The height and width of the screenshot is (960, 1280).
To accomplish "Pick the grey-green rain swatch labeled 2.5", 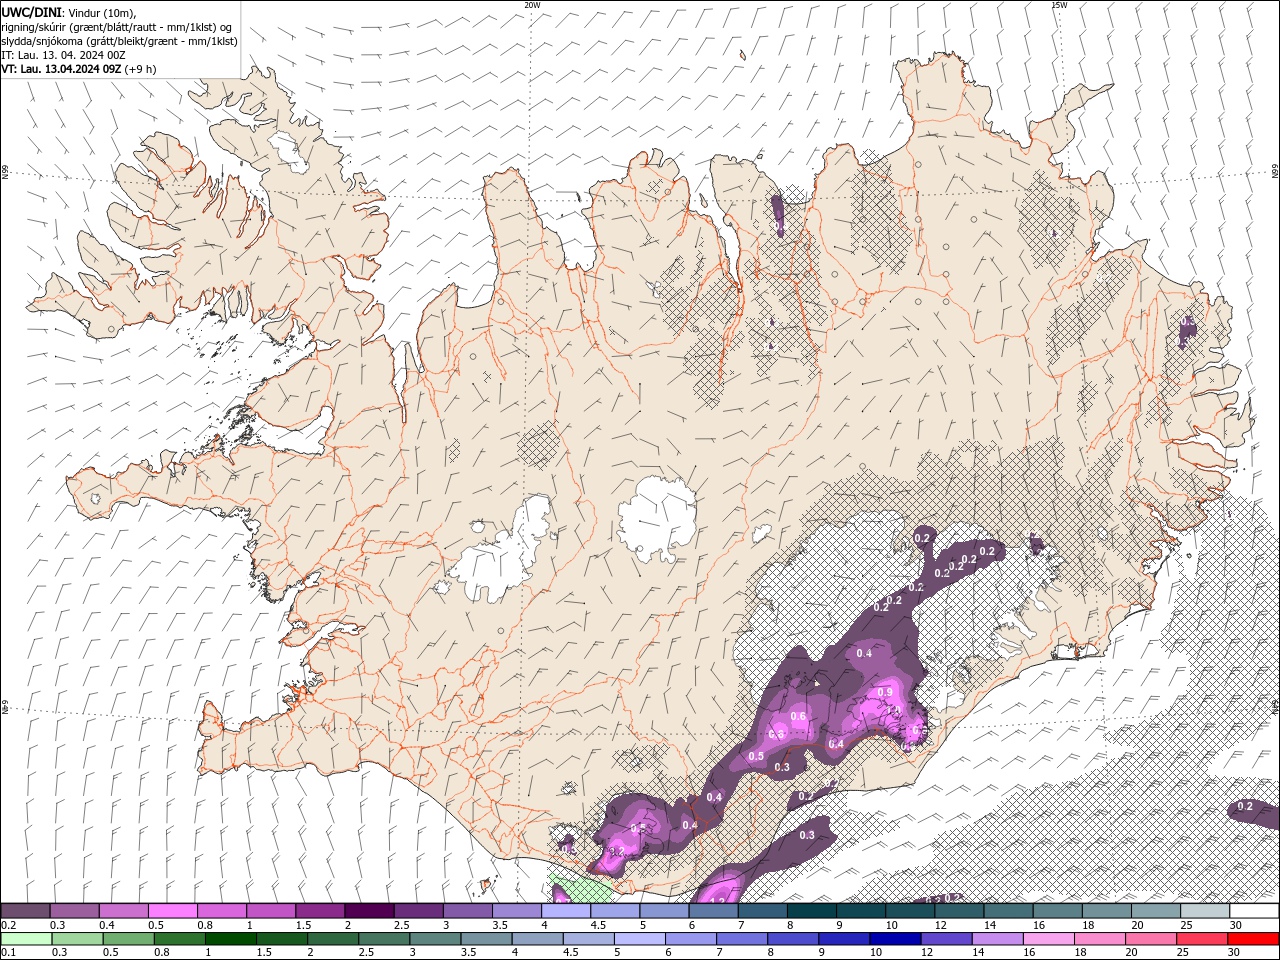I will tap(384, 939).
